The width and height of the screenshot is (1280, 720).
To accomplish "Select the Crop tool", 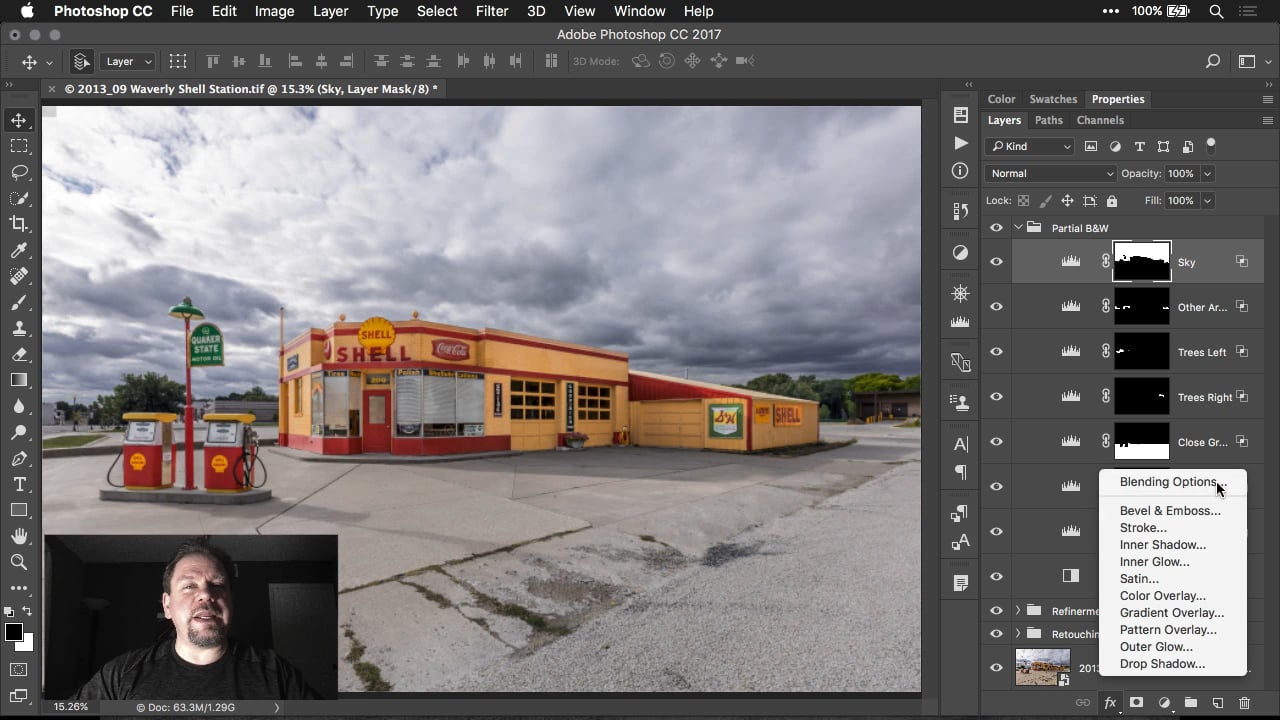I will tap(19, 224).
